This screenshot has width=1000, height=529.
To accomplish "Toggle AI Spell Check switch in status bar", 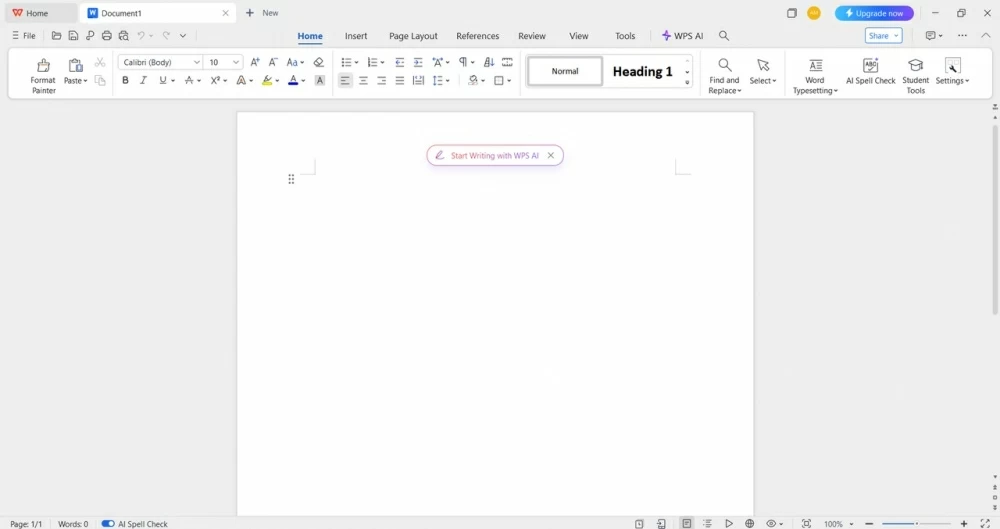I will click(108, 524).
